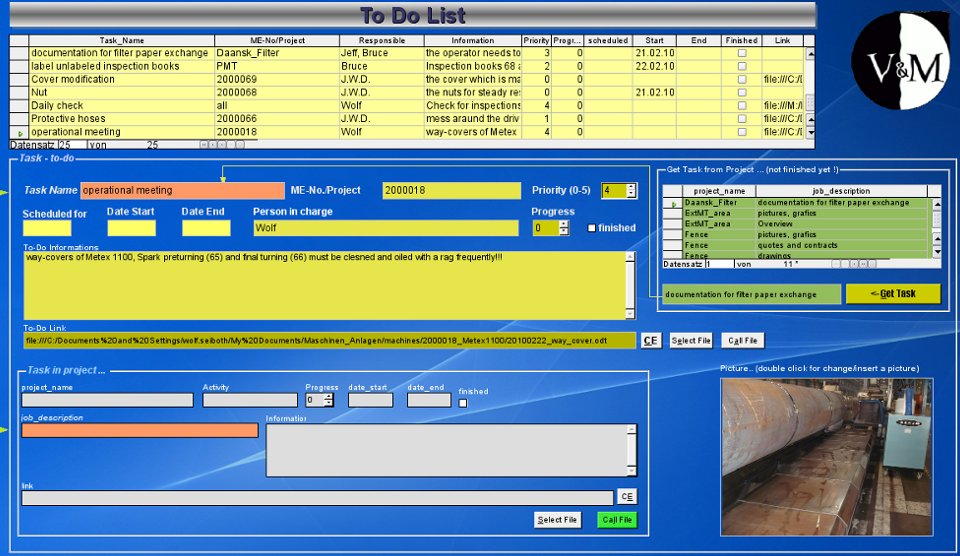Tick Finished checkbox for documentation for filter paper exchange
This screenshot has height=556, width=960.
pos(741,53)
